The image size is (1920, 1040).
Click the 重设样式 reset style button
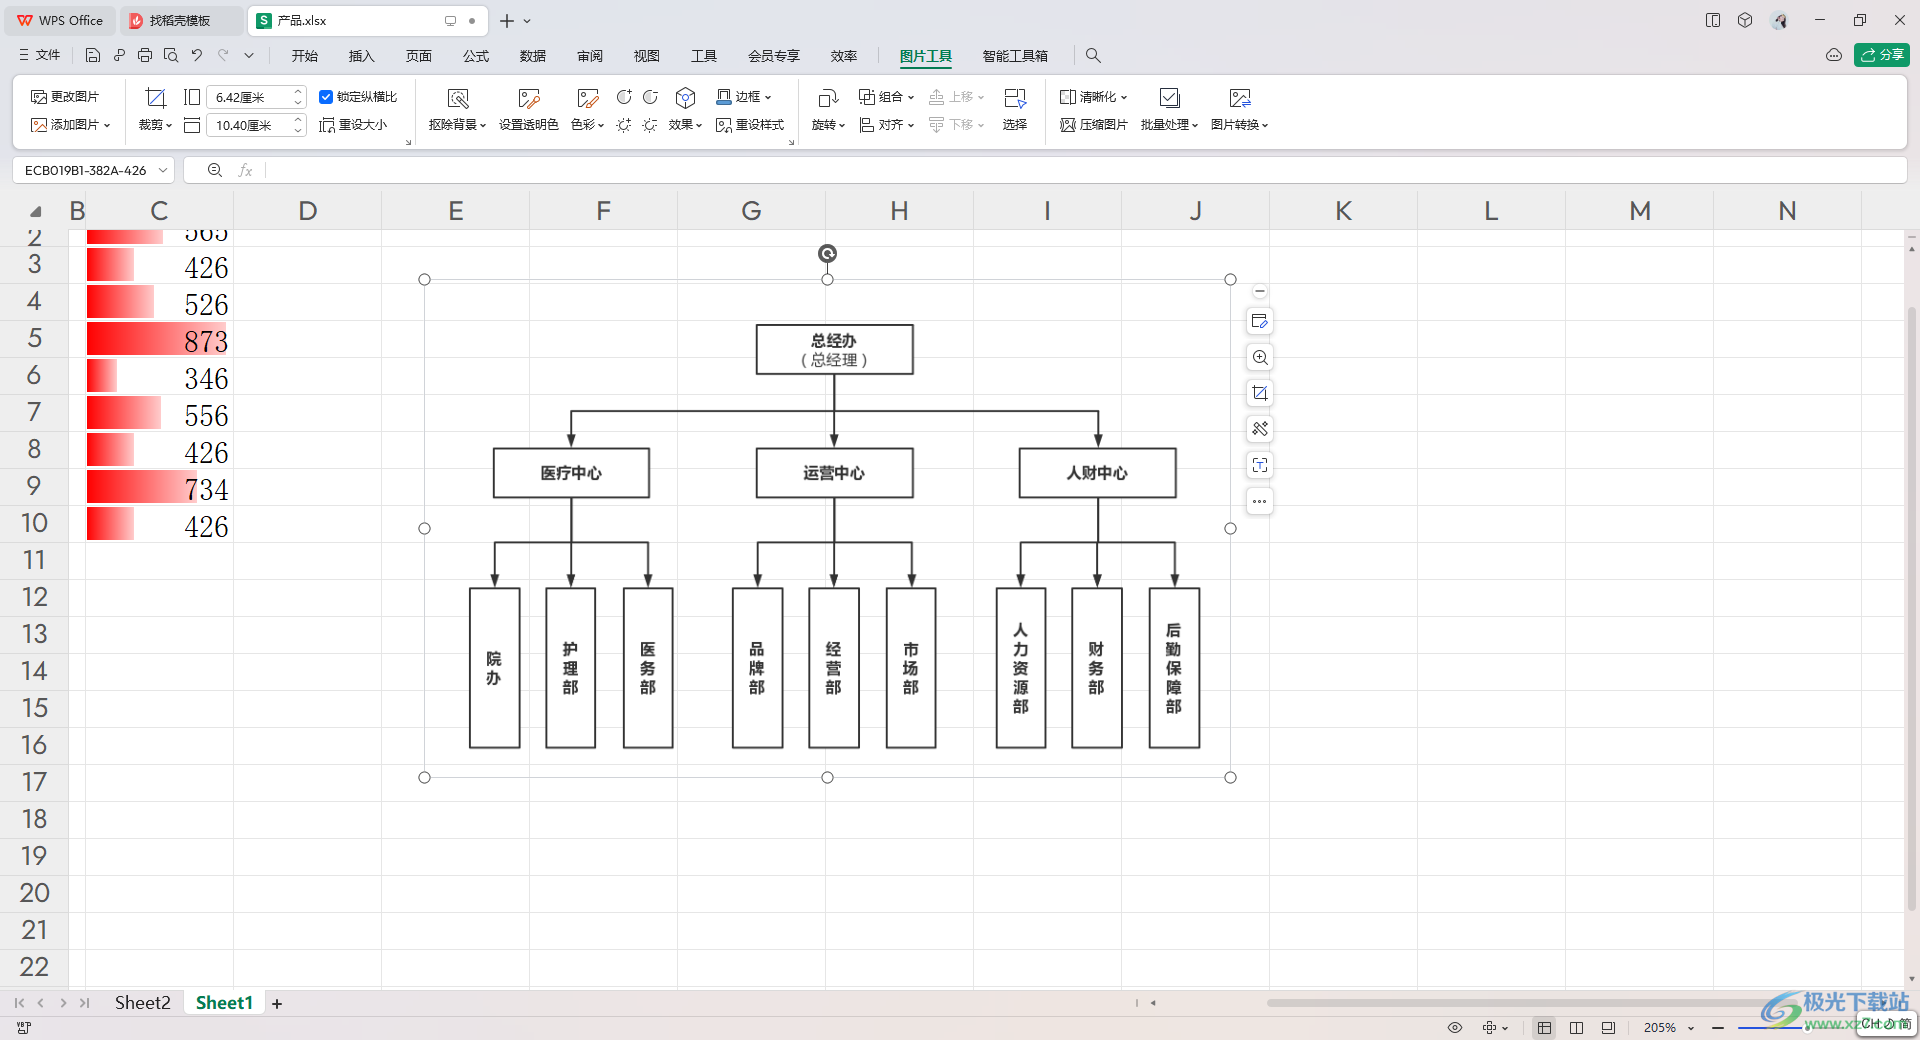(x=750, y=125)
